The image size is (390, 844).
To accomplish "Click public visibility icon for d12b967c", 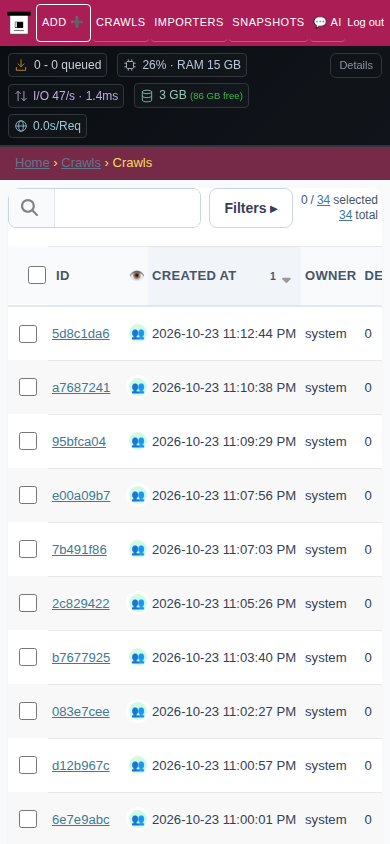I will [138, 766].
